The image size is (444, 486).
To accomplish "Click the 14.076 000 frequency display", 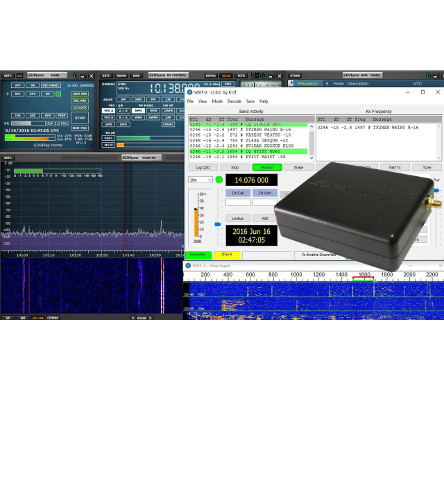I will [x=251, y=180].
